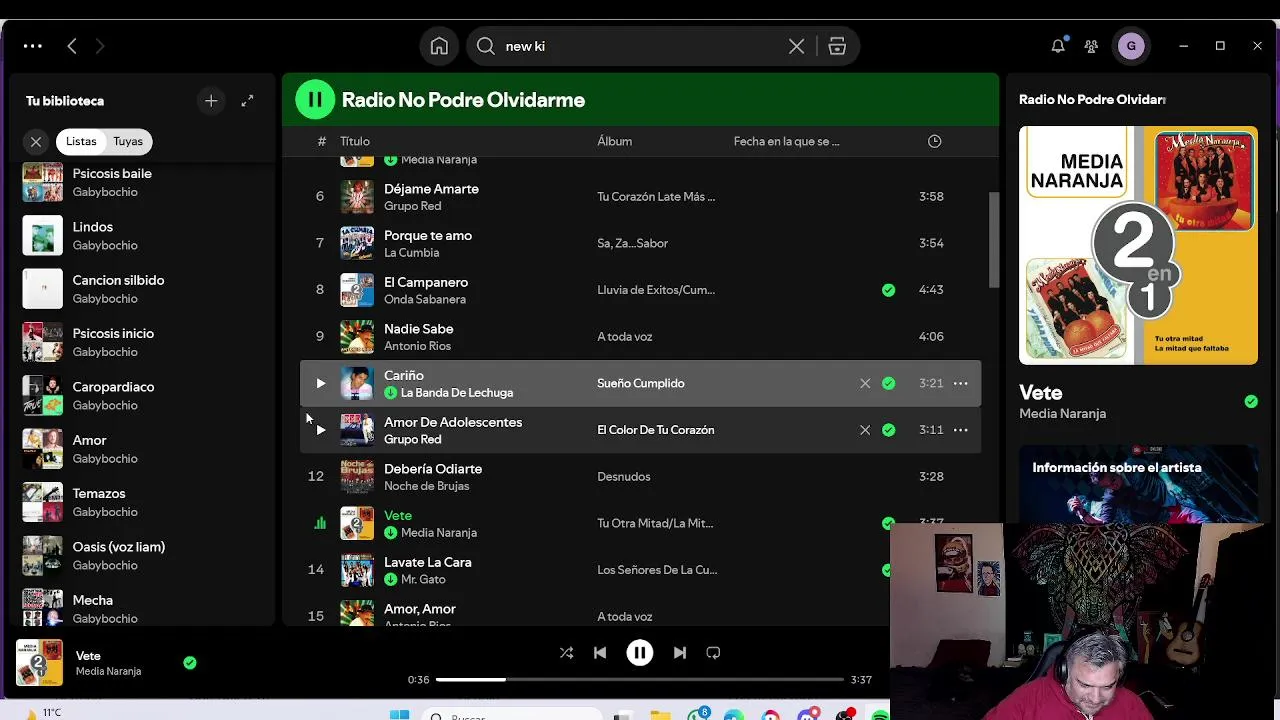Screen dimensions: 1280x720
Task: Go back with the left arrow
Action: 72,46
